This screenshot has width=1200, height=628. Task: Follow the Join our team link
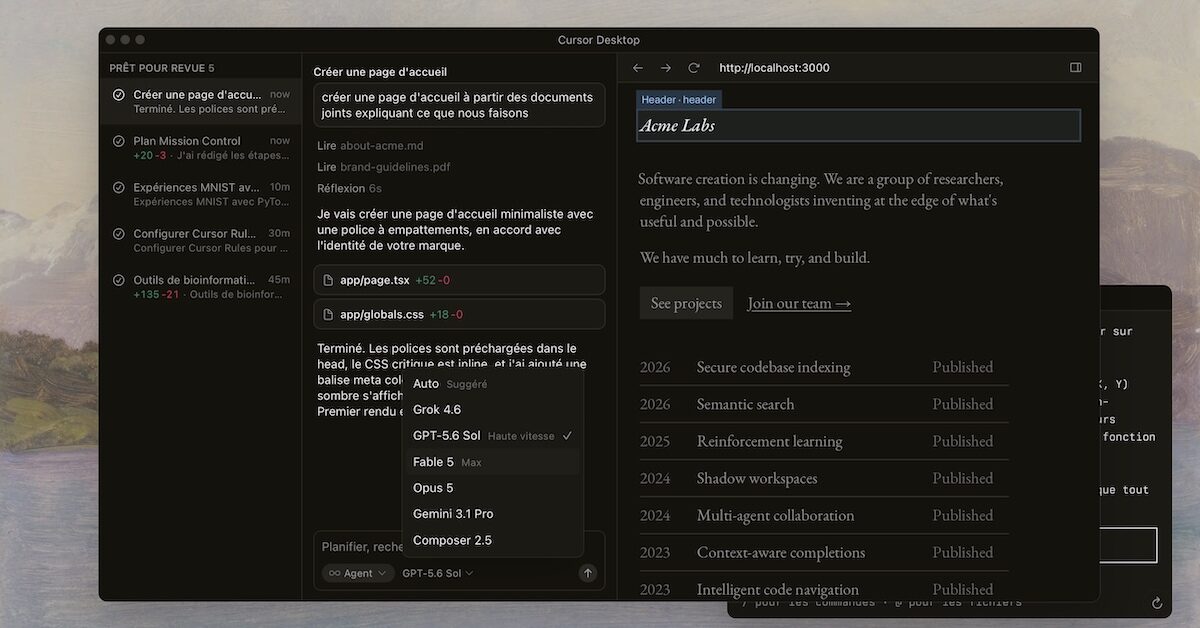tap(799, 303)
